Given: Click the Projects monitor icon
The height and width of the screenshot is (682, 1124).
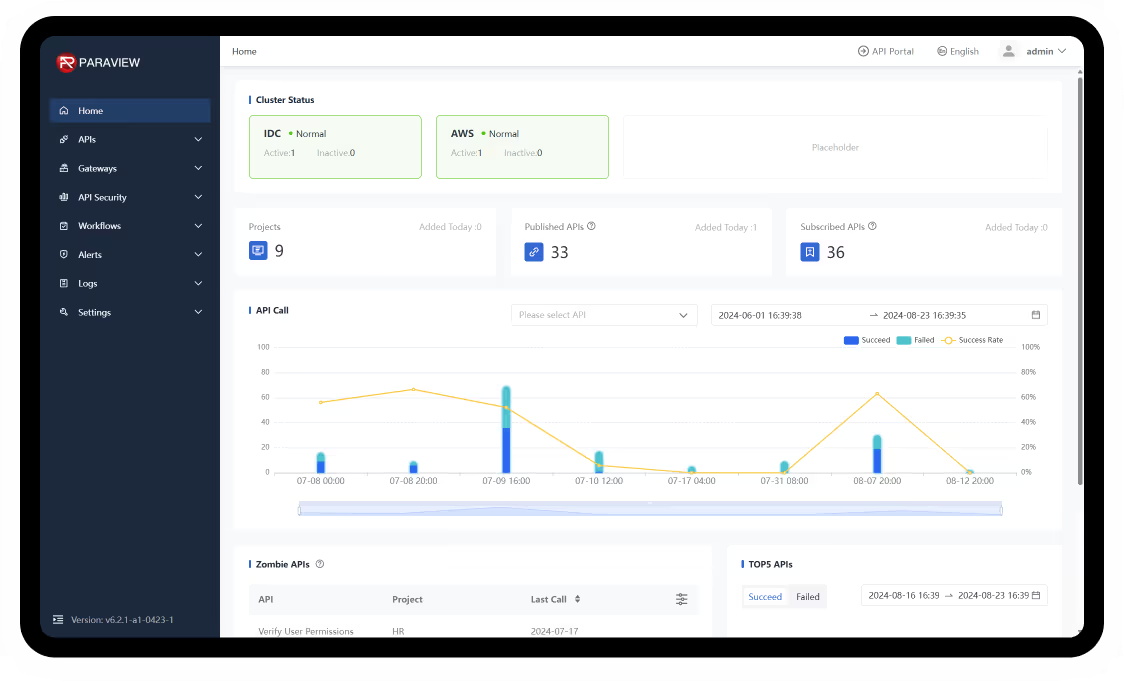Looking at the screenshot, I should 258,252.
